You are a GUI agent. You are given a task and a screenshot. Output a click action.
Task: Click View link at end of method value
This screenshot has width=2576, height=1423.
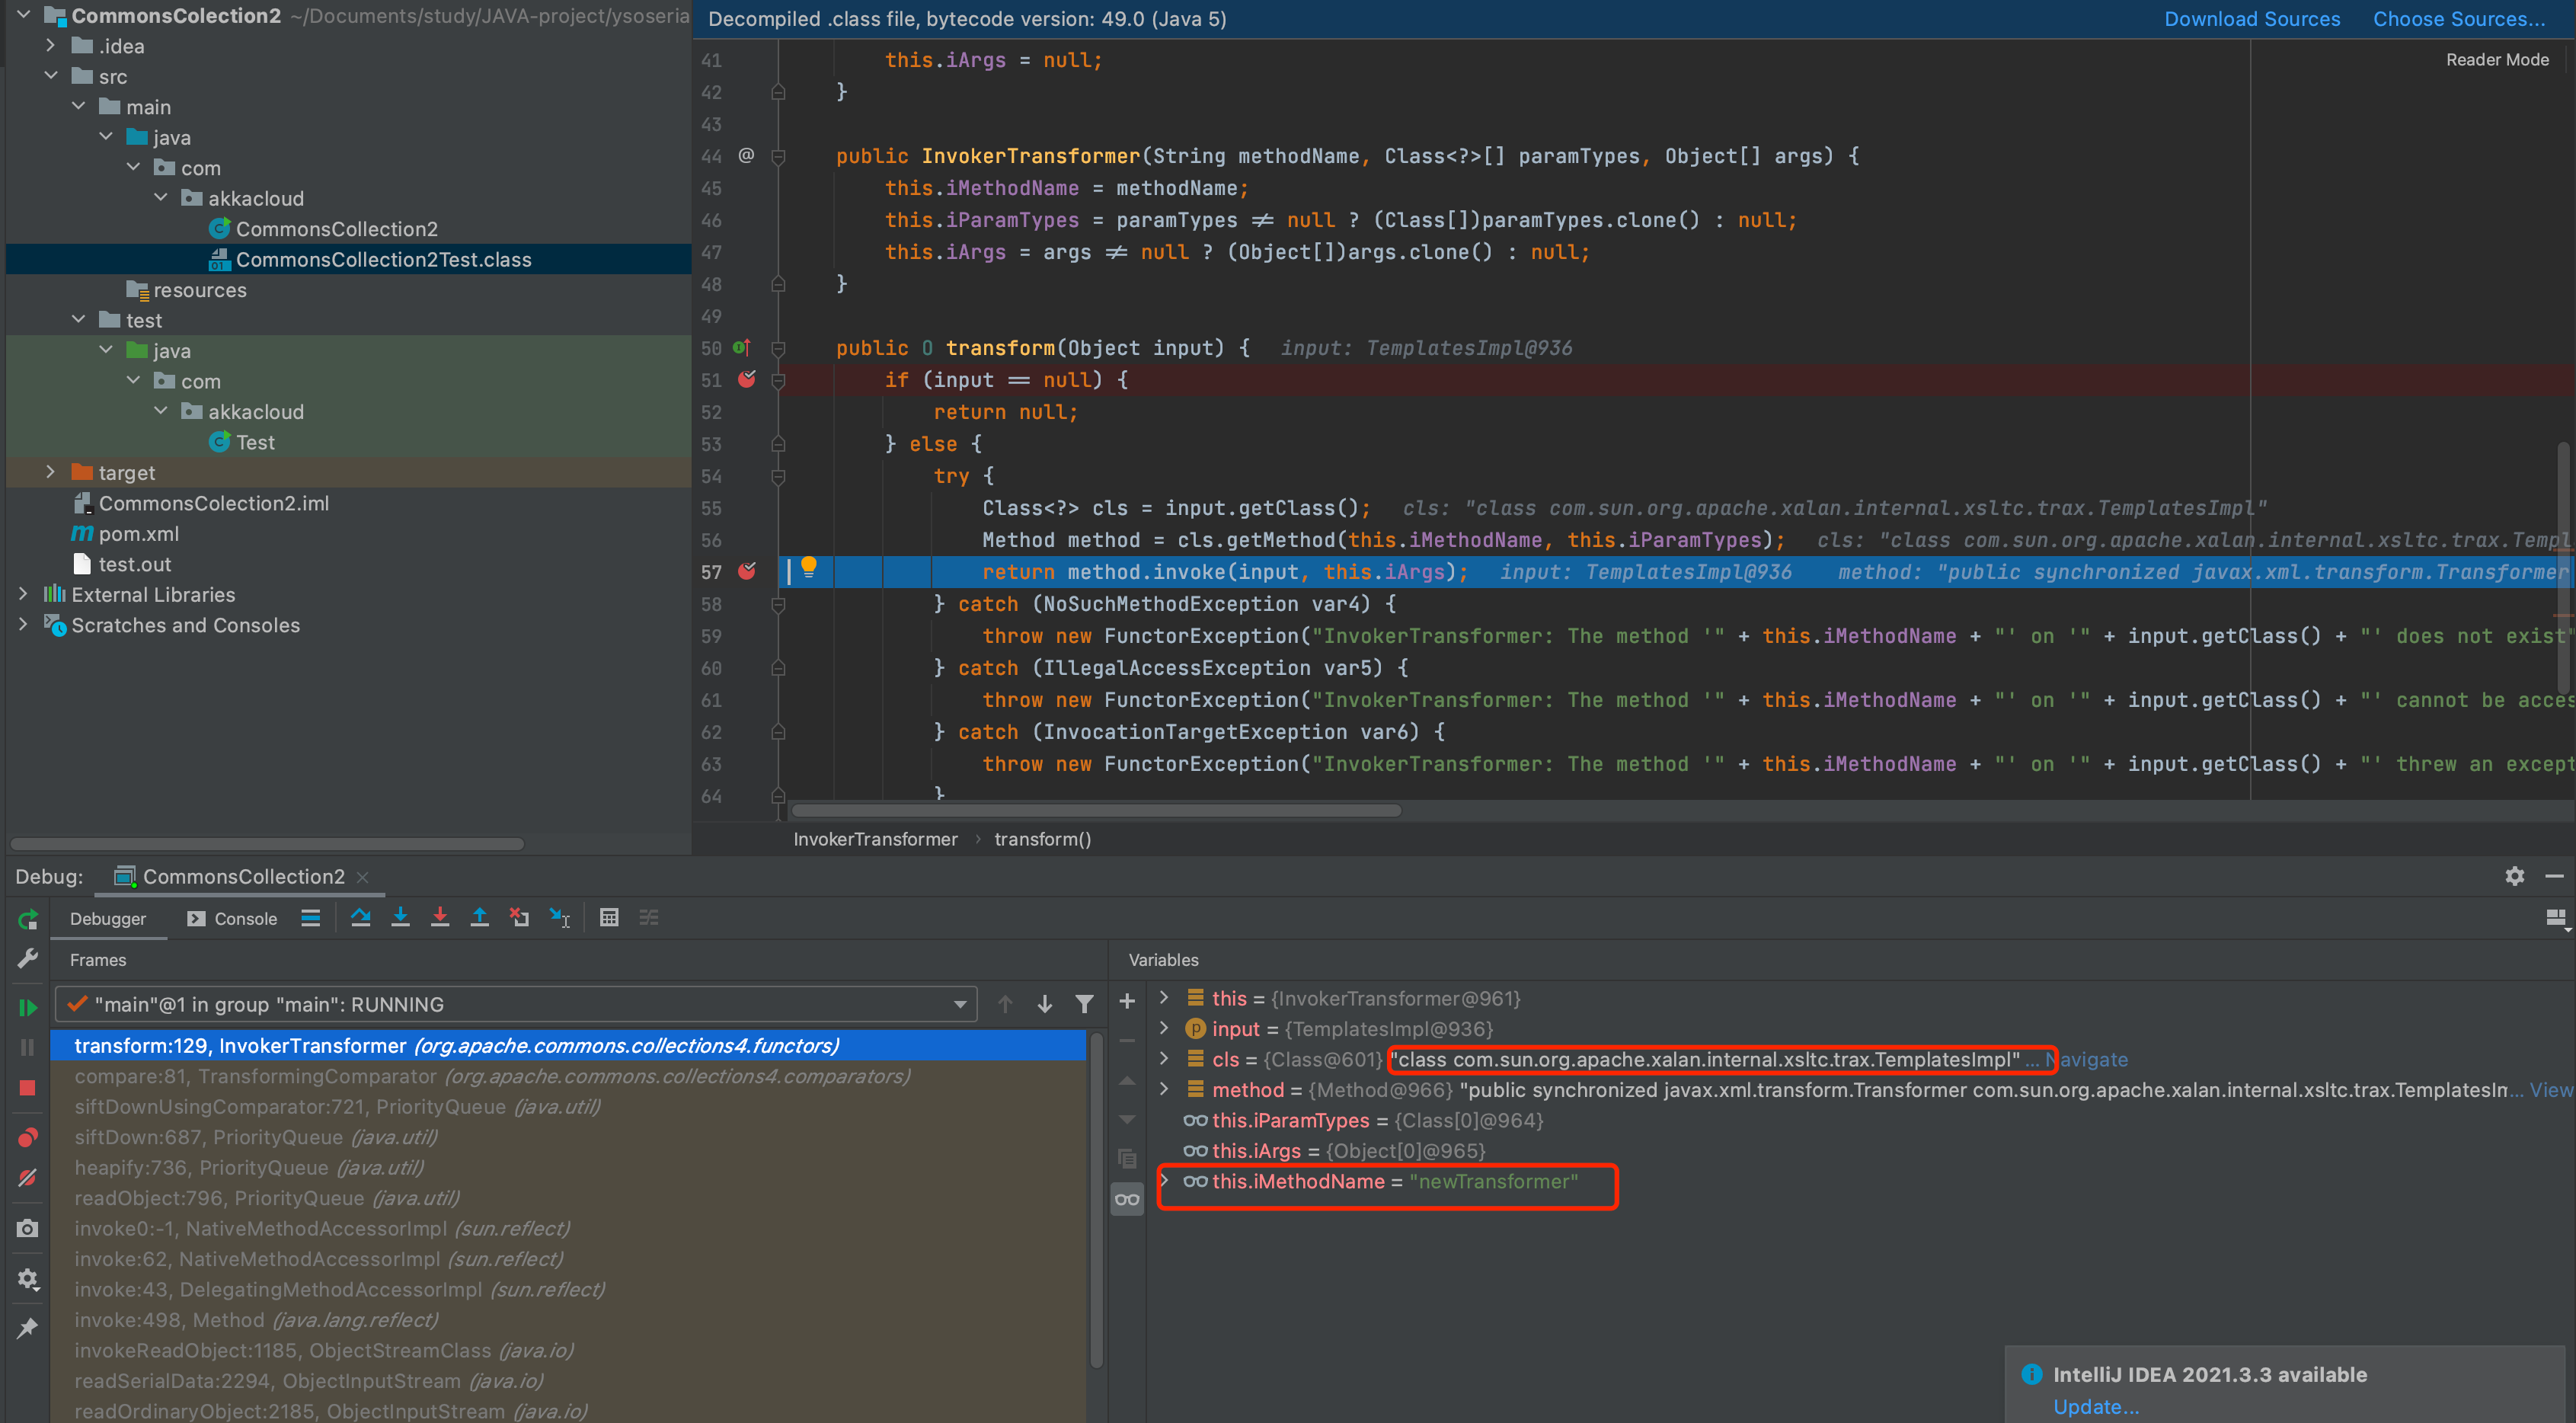point(2551,1089)
